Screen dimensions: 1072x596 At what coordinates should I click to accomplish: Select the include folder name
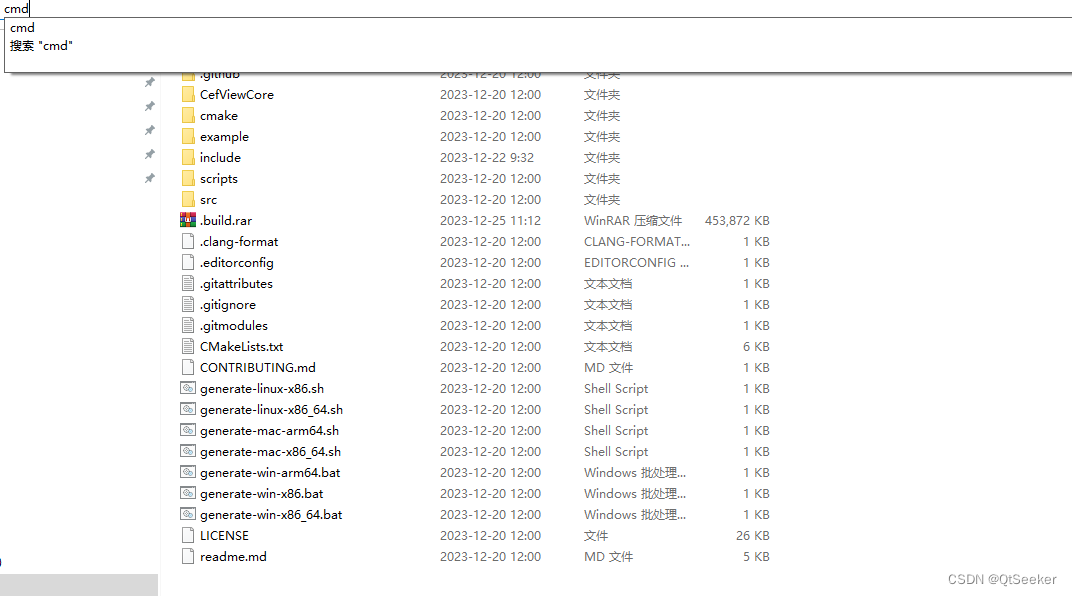tap(220, 157)
